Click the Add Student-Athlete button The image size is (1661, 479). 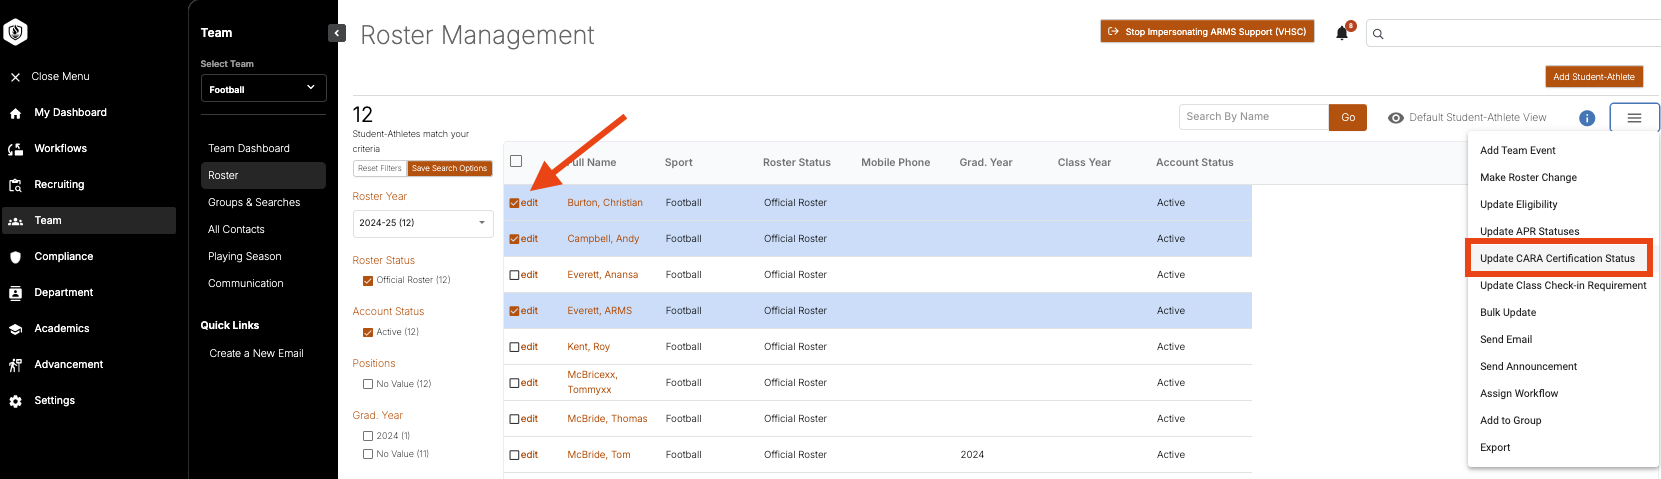tap(1594, 77)
